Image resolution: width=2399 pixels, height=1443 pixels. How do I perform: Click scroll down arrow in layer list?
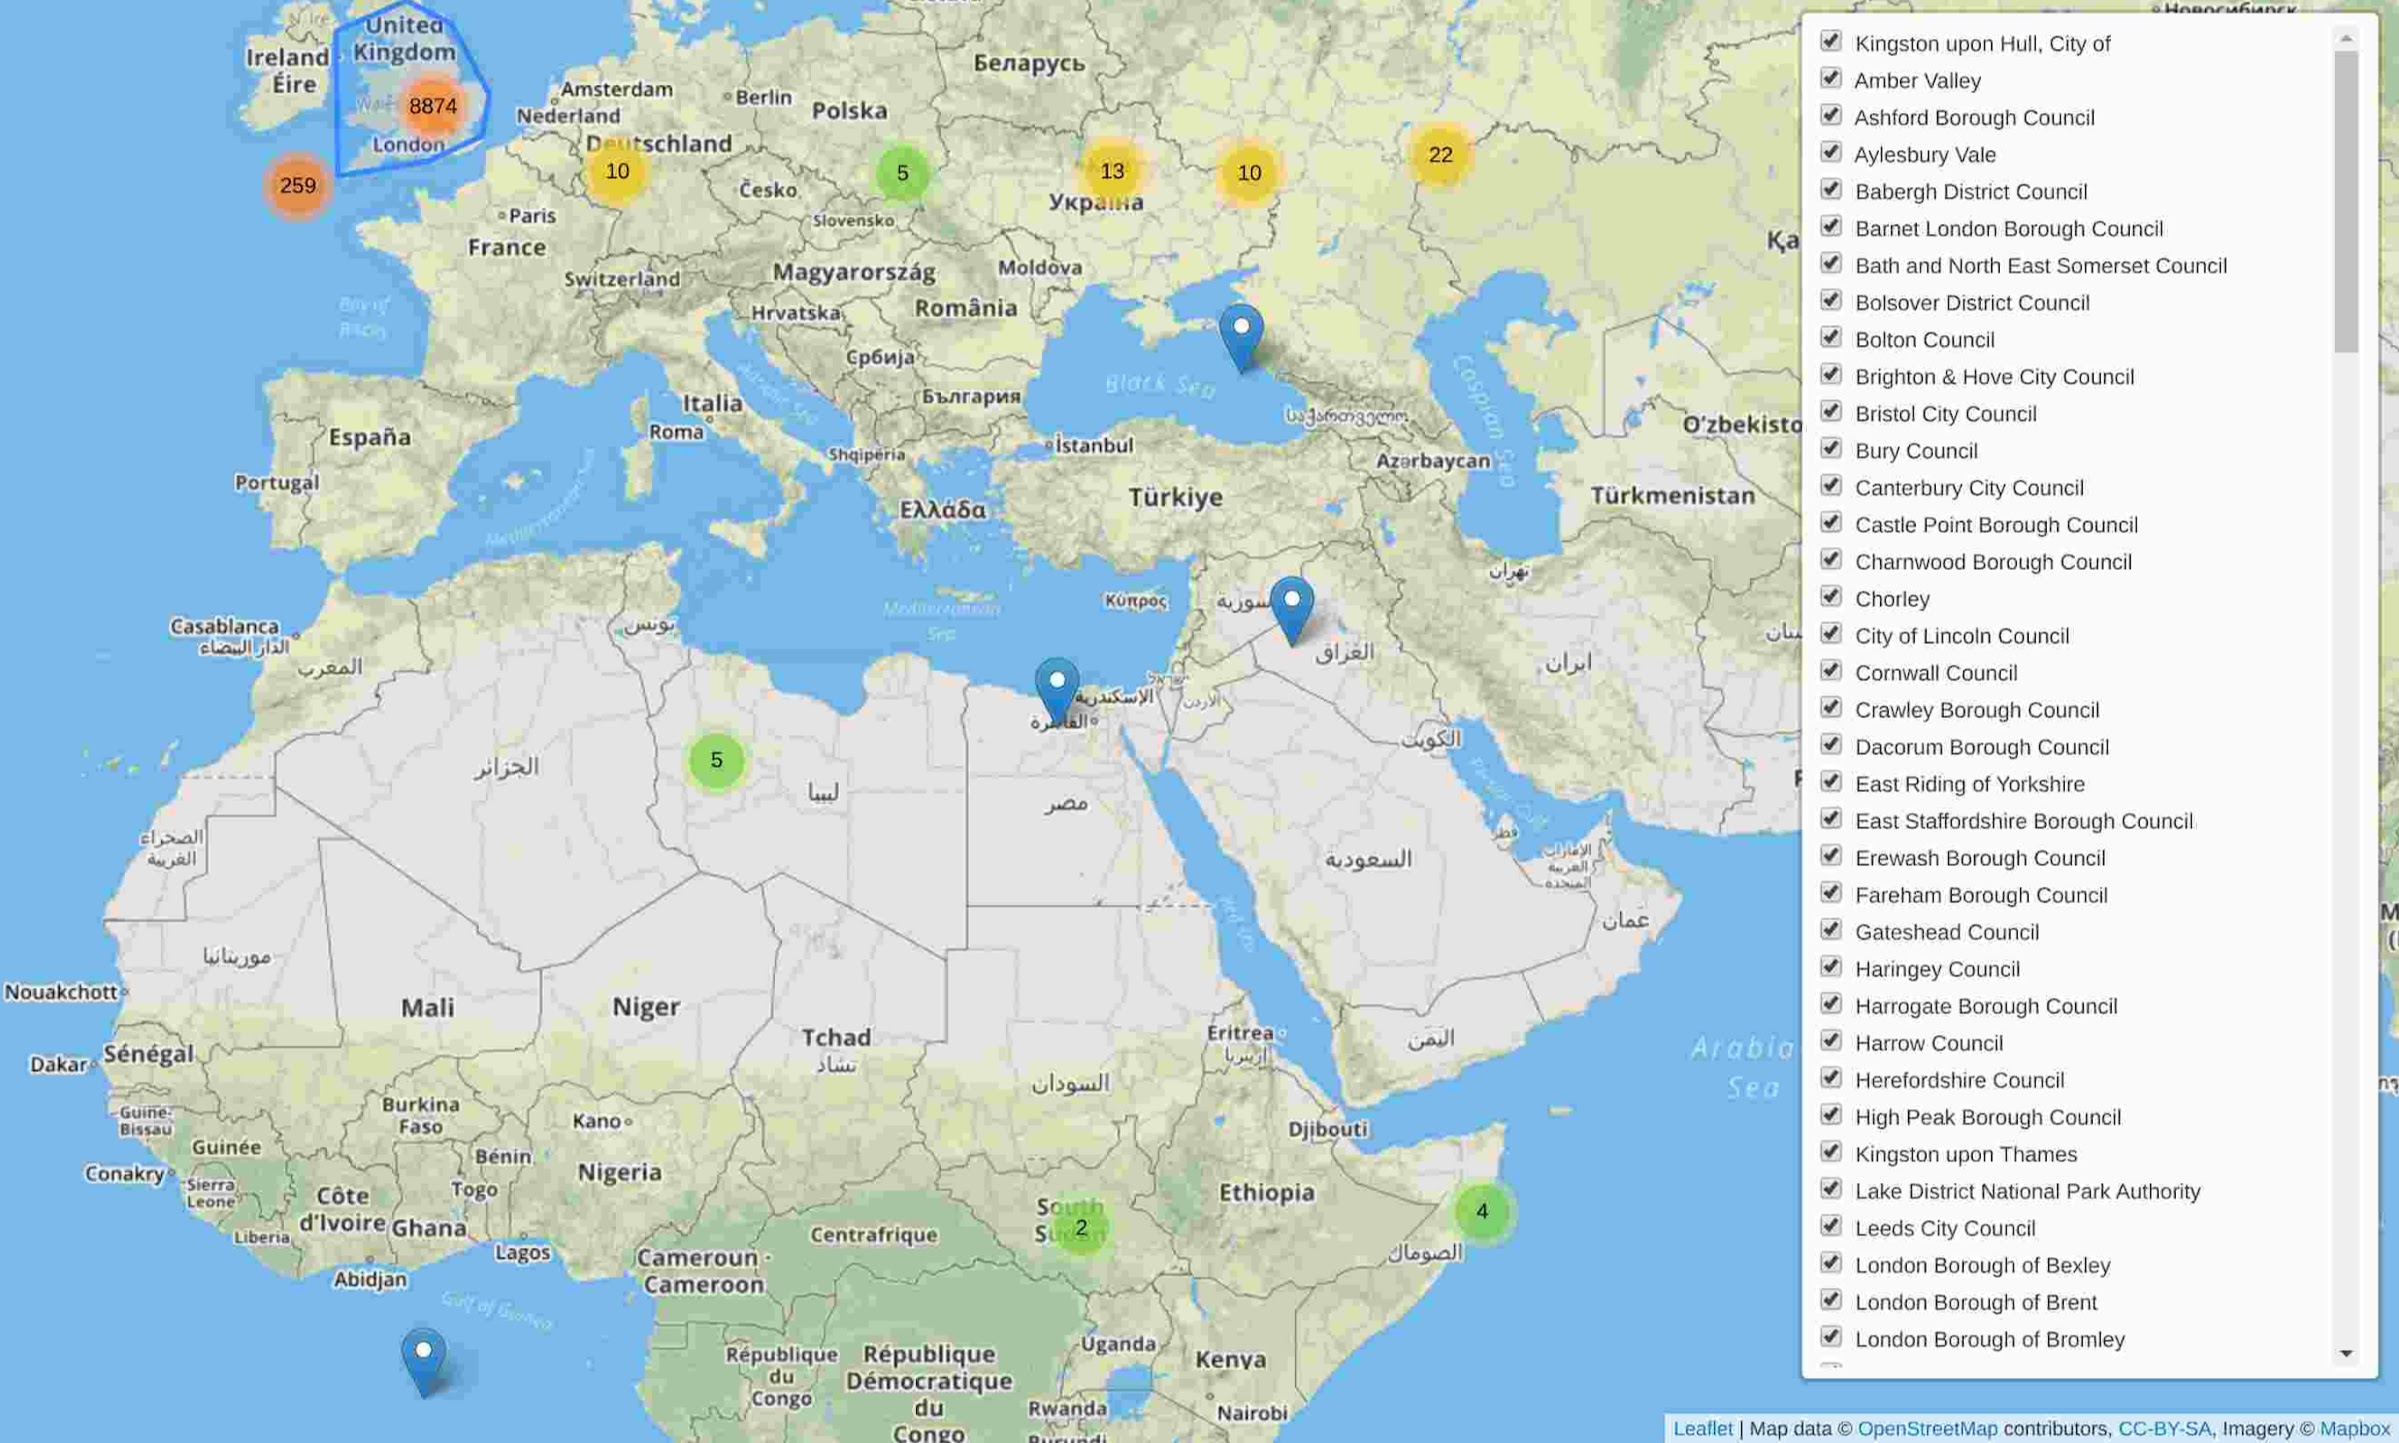[x=2346, y=1354]
